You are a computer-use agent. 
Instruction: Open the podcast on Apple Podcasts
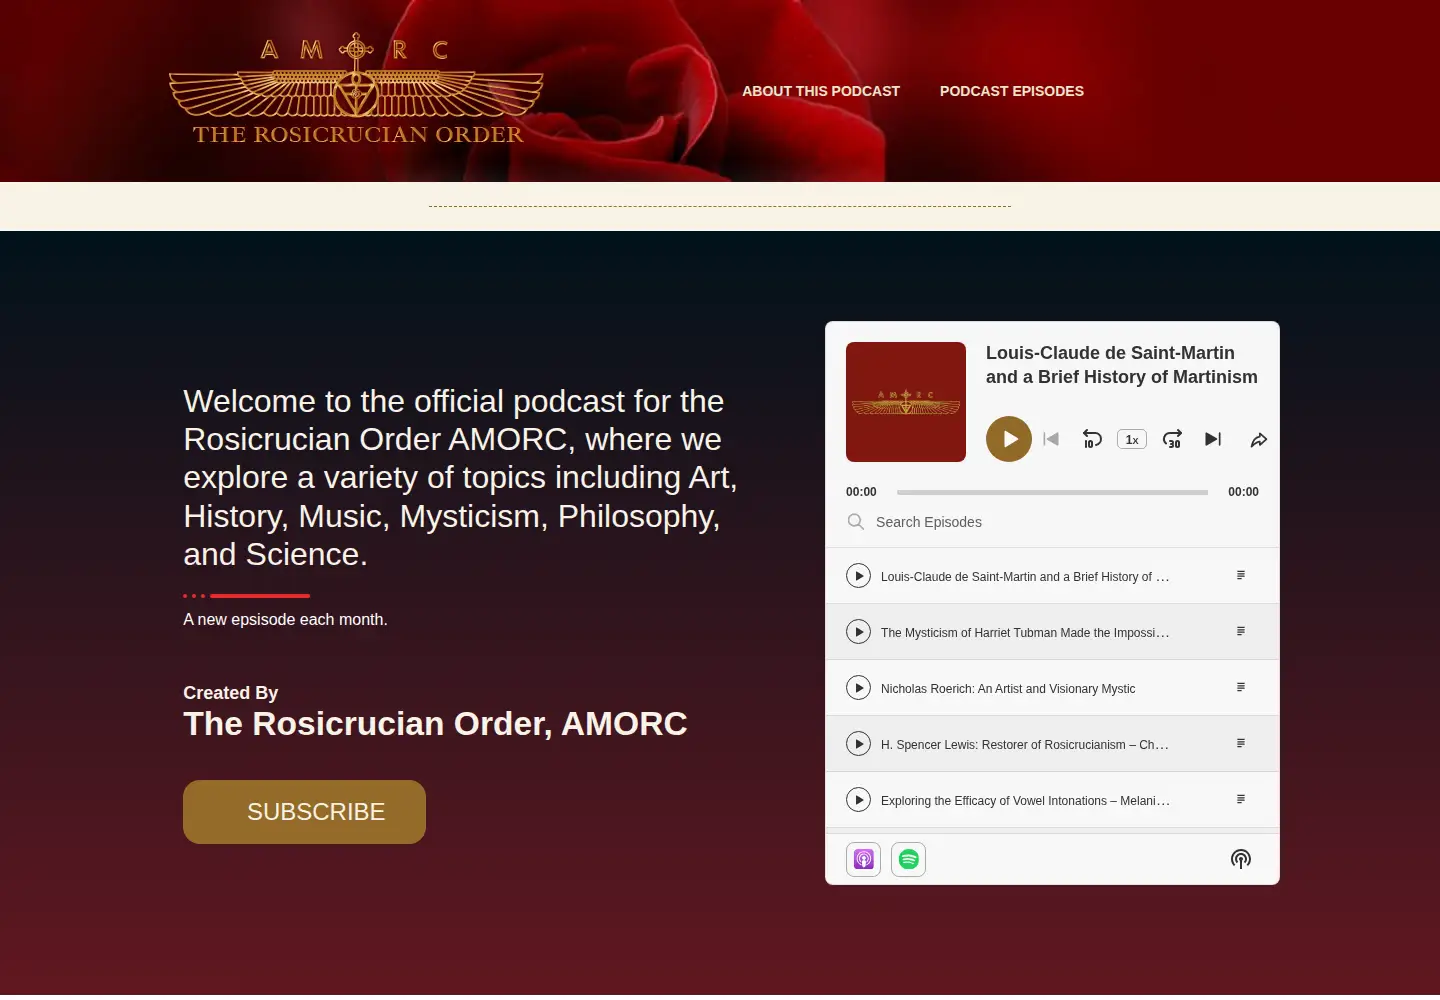coord(864,859)
